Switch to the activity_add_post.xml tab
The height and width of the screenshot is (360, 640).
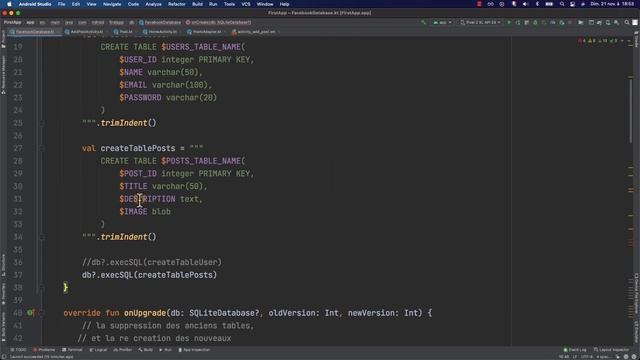pyautogui.click(x=256, y=31)
